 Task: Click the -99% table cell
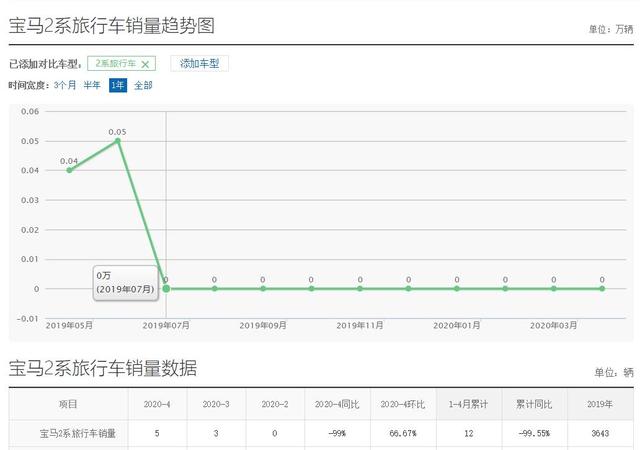coord(337,433)
